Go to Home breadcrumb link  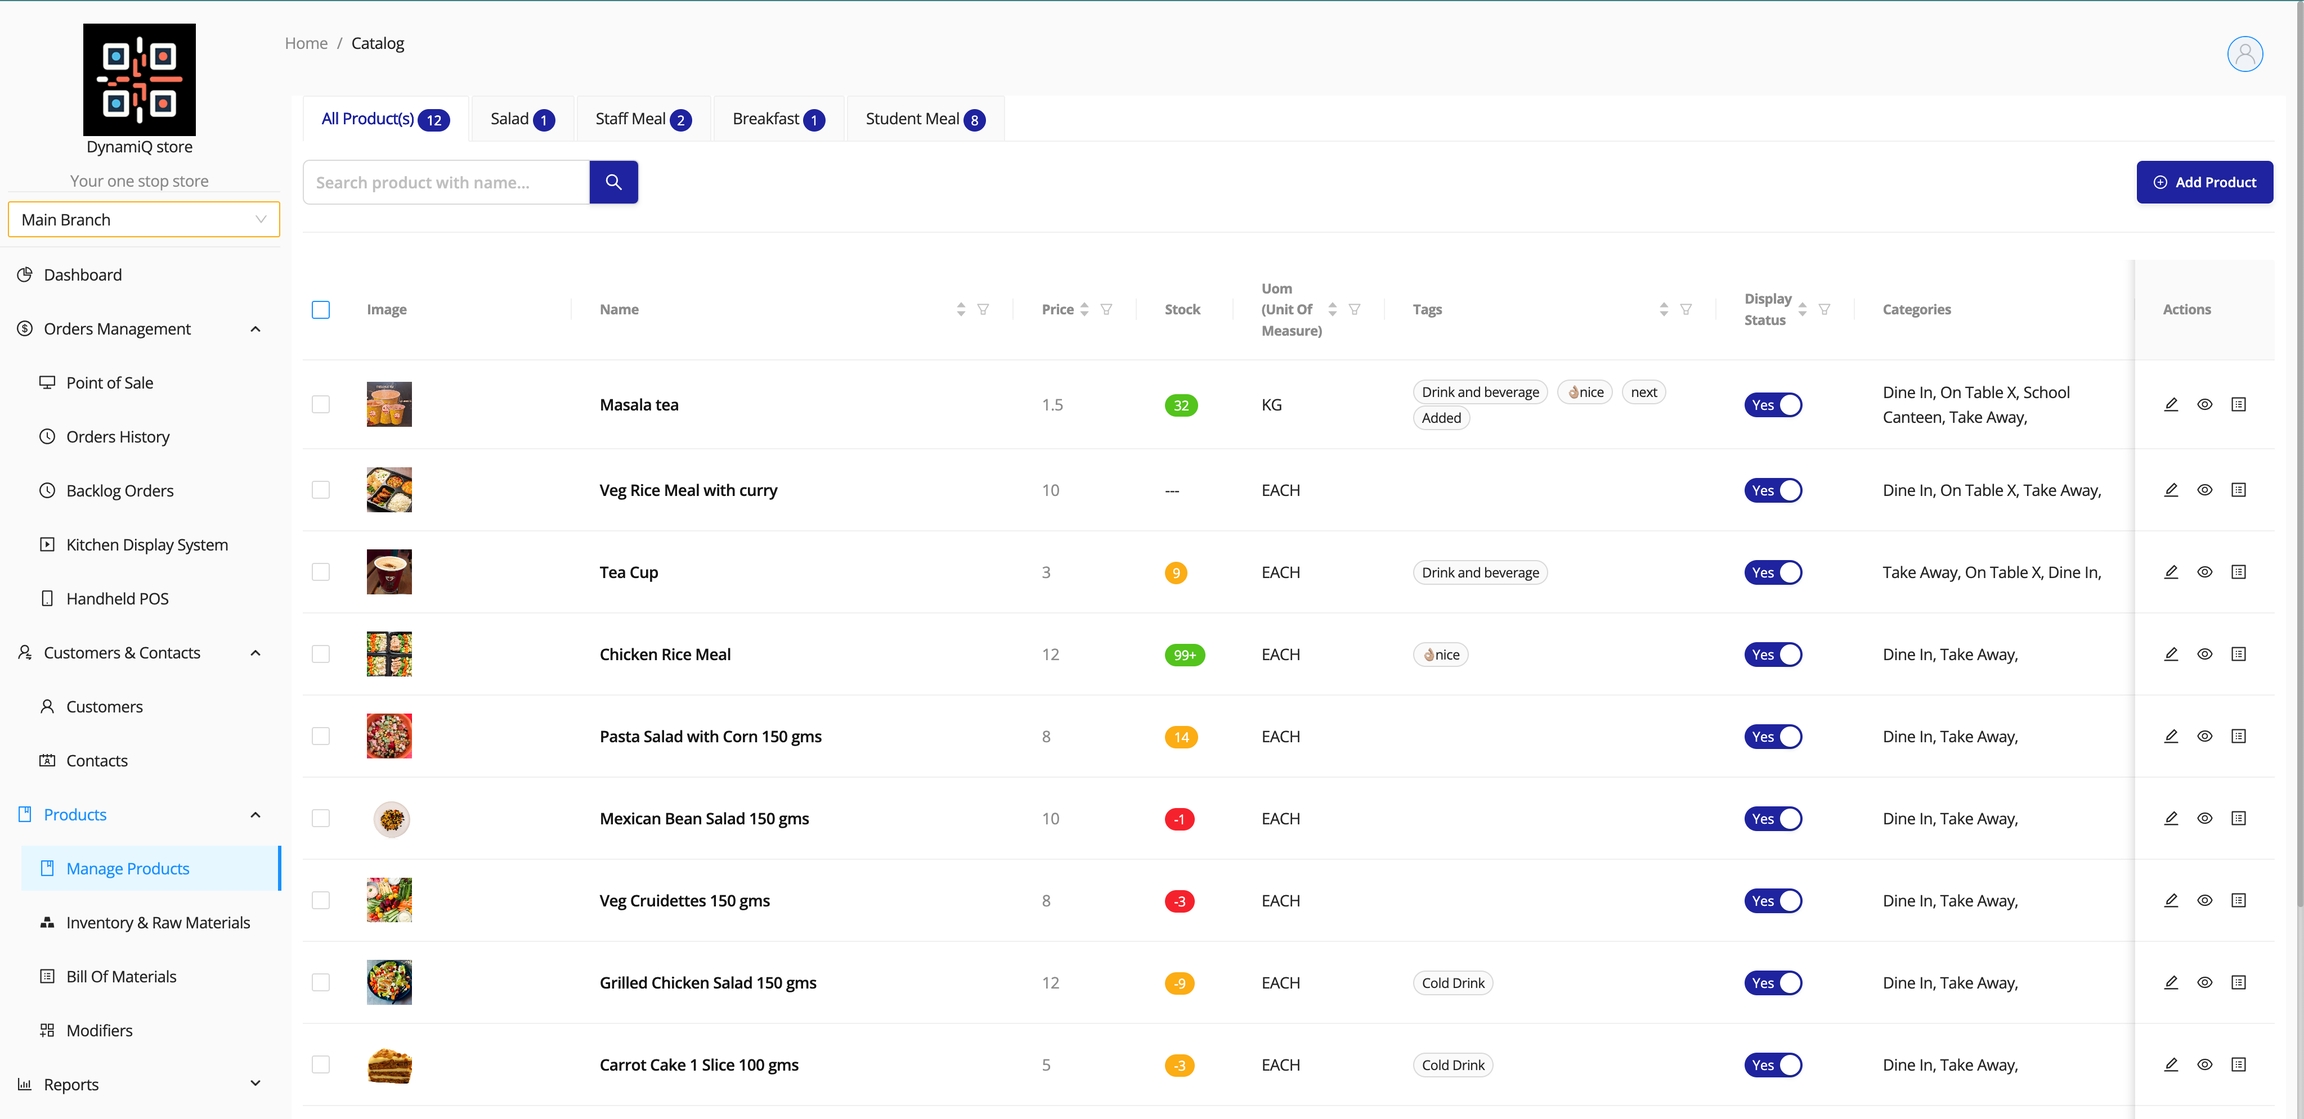click(306, 43)
